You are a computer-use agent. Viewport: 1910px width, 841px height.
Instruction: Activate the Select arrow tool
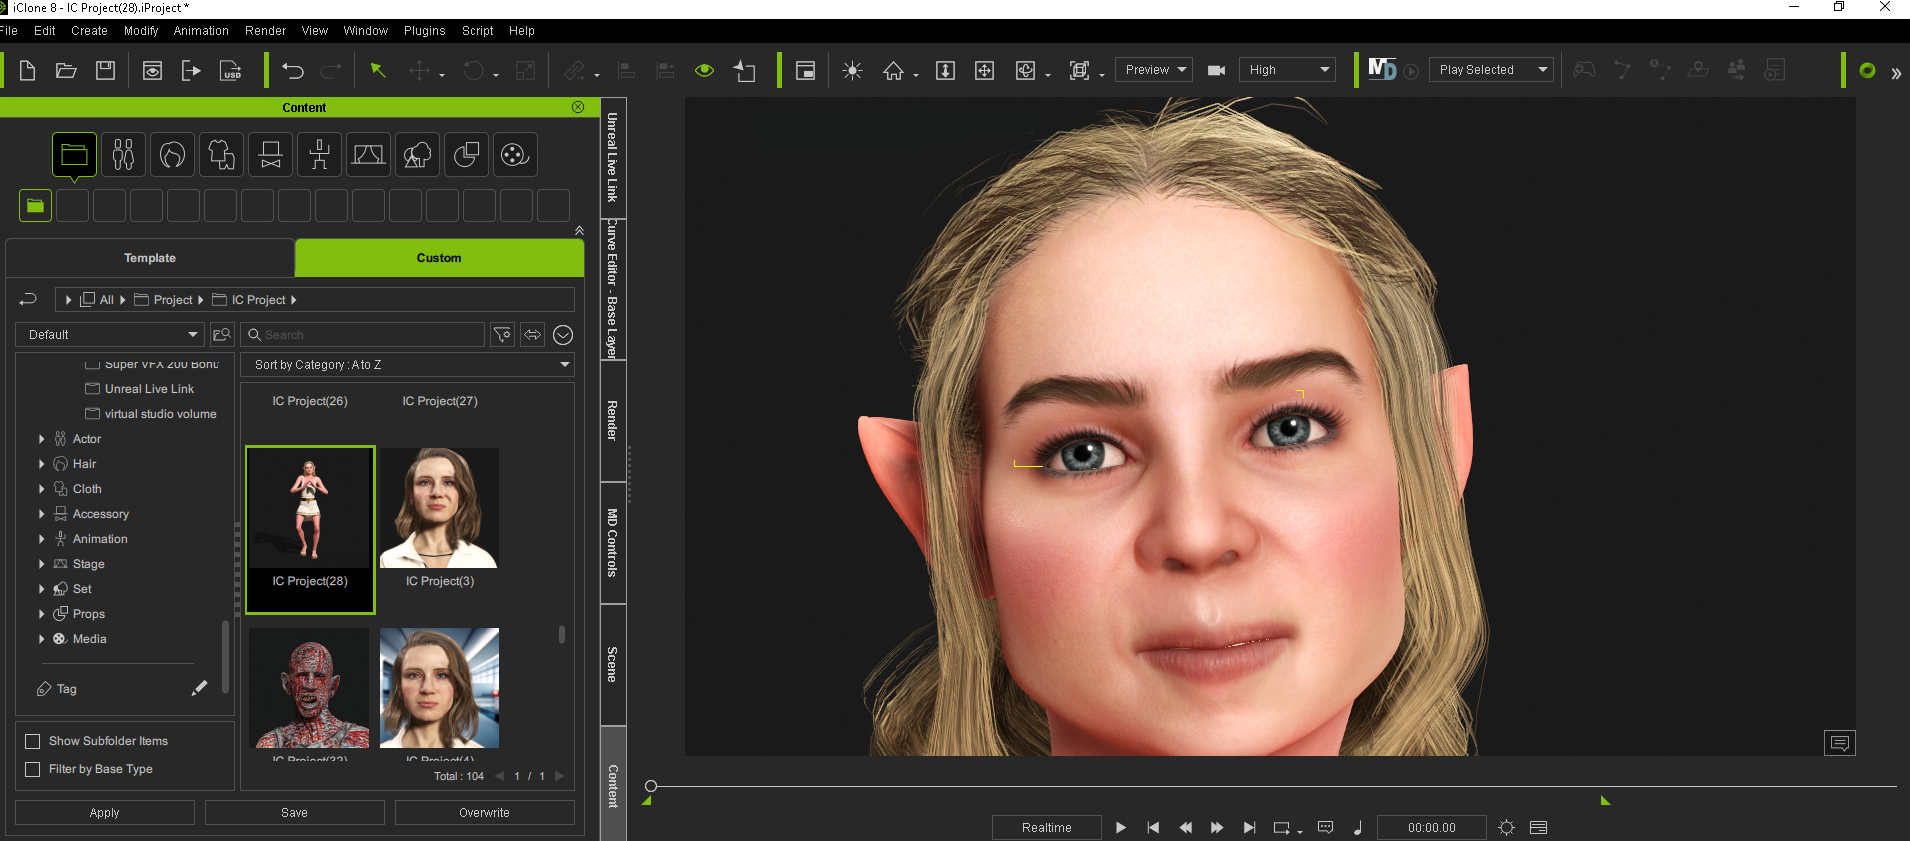[x=378, y=70]
